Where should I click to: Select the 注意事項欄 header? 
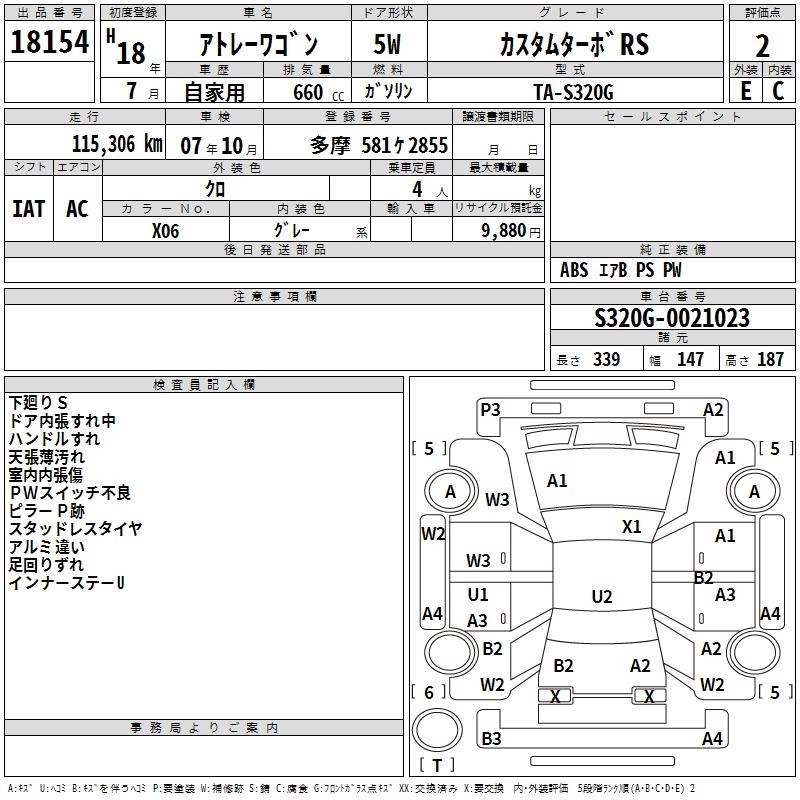point(275,296)
